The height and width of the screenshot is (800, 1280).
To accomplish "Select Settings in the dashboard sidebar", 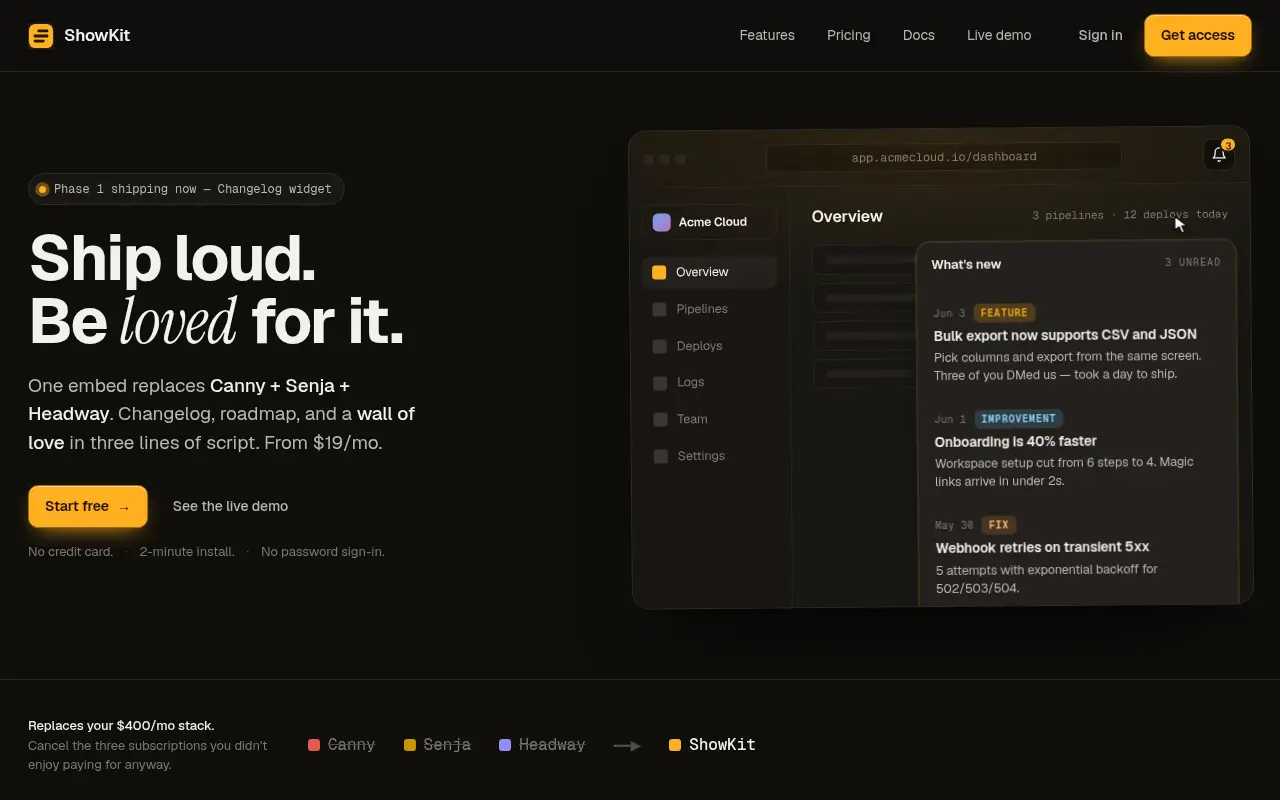I will 710,456.
